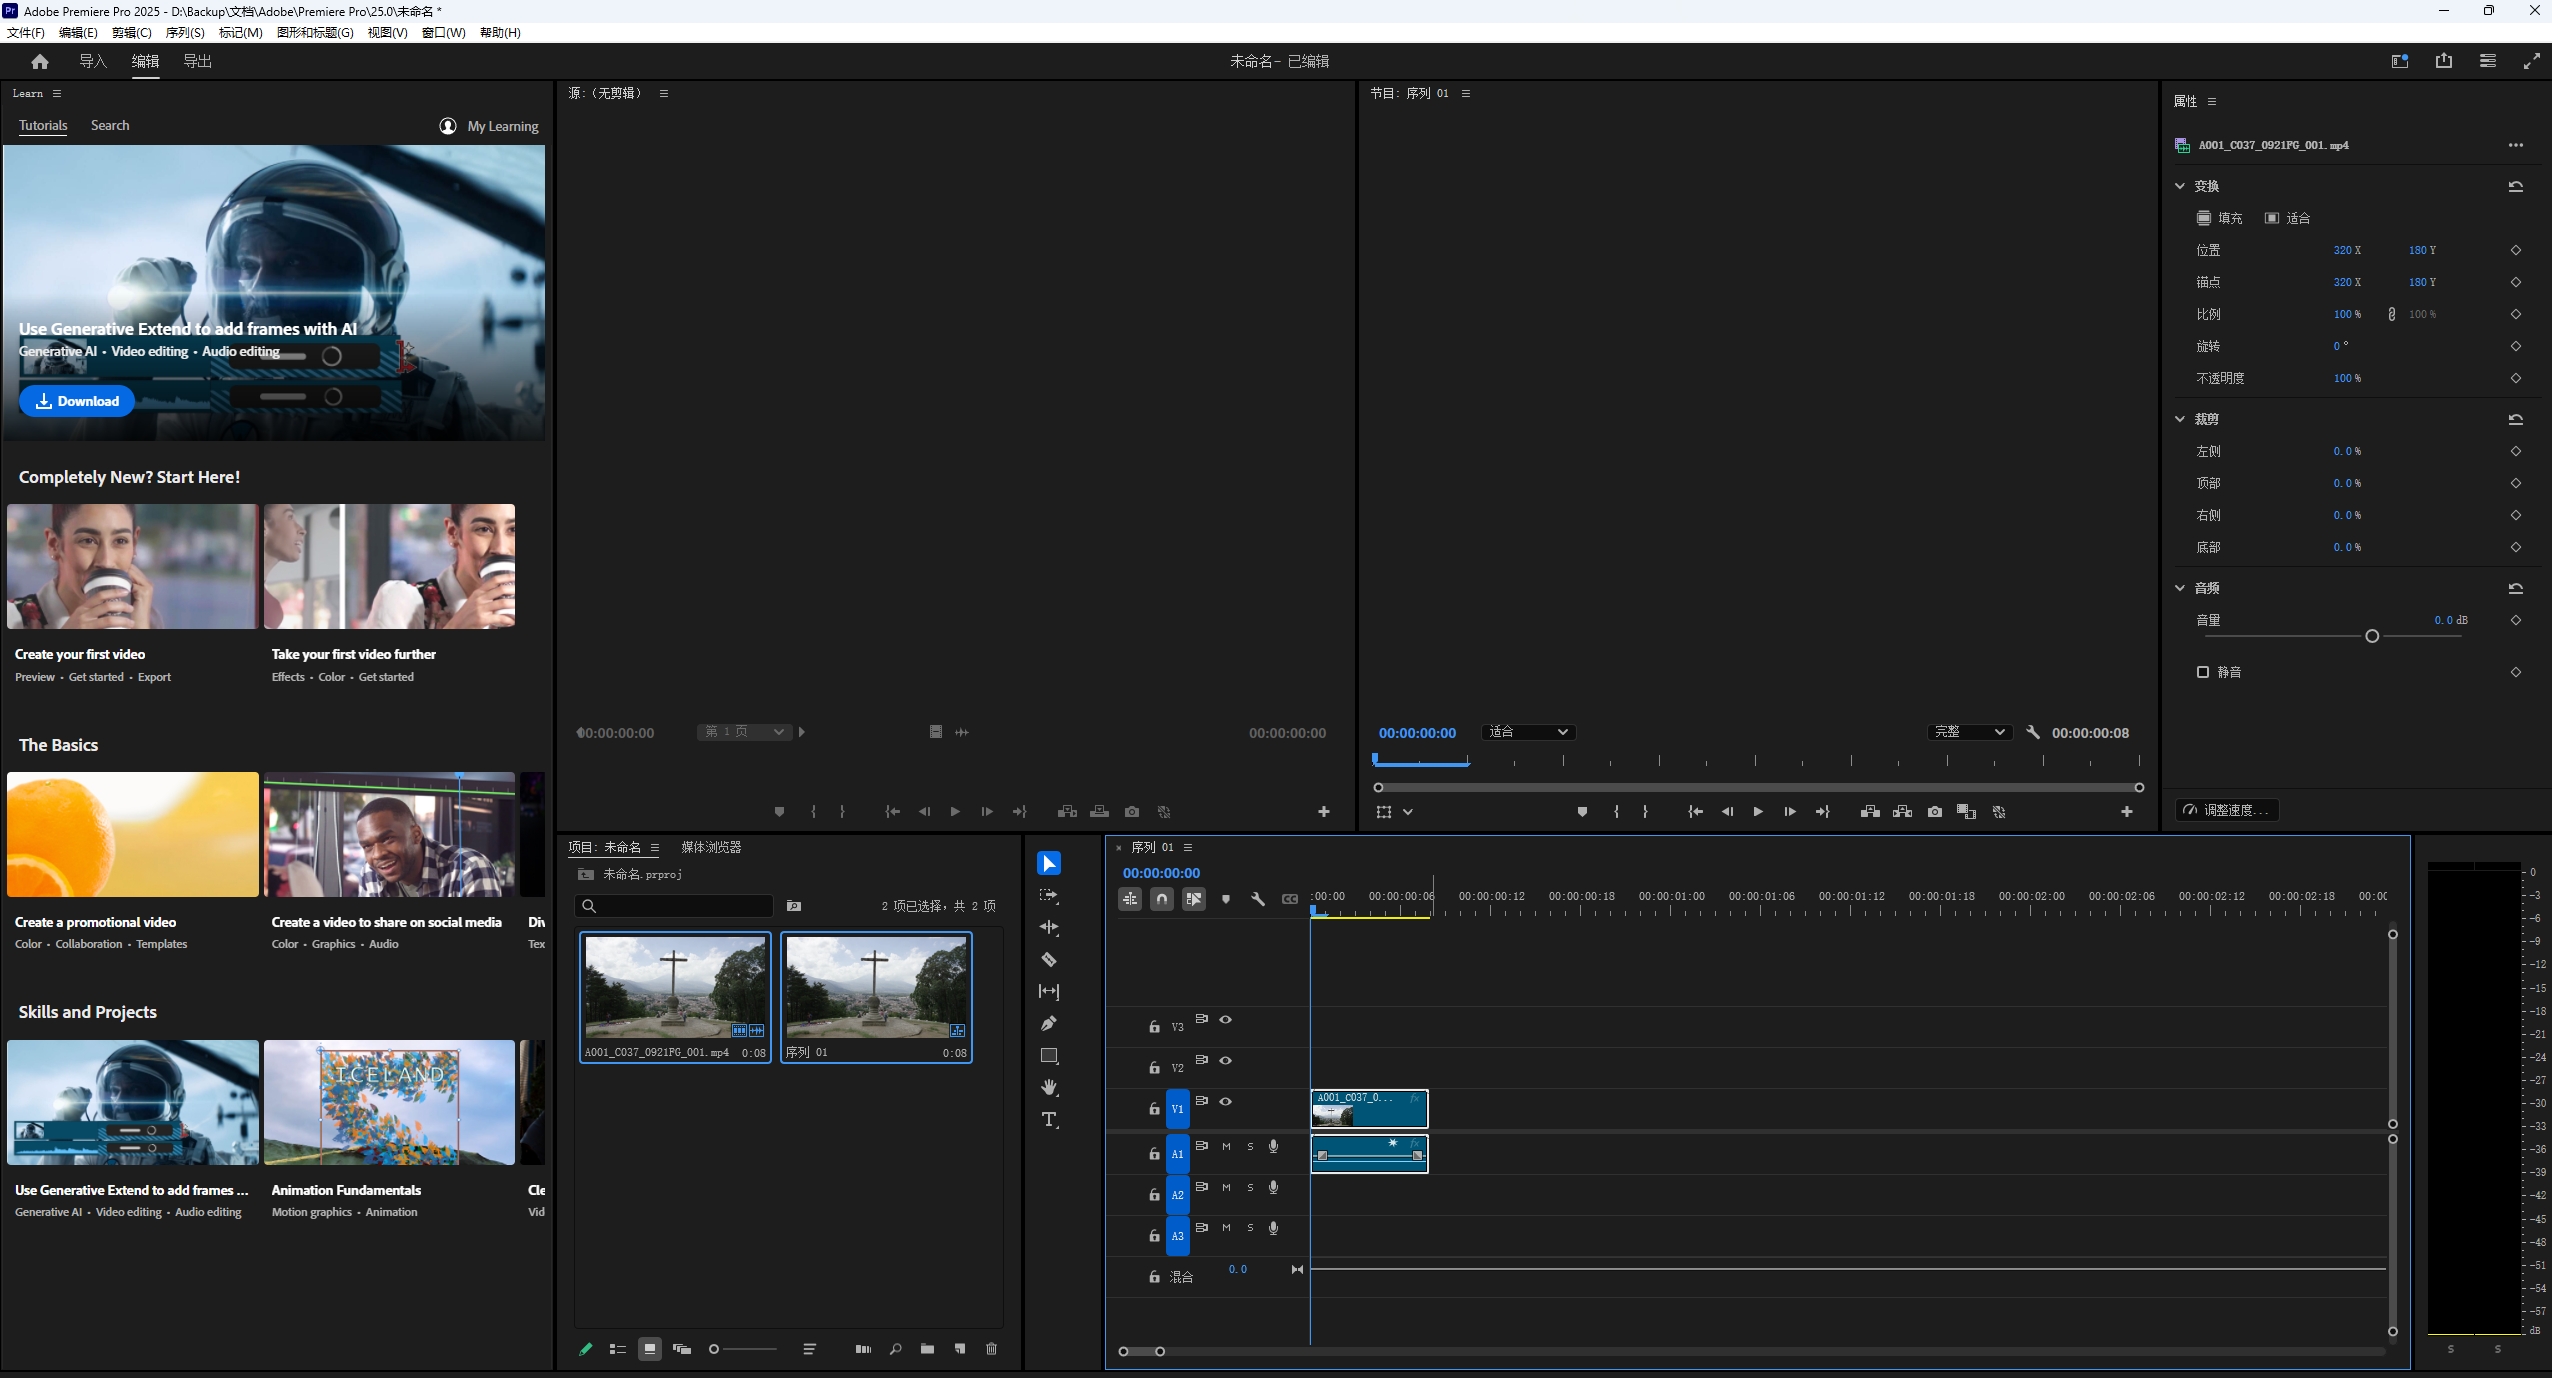The image size is (2552, 1378).
Task: Select the 序列 01 thumbnail in Project panel
Action: tap(875, 988)
